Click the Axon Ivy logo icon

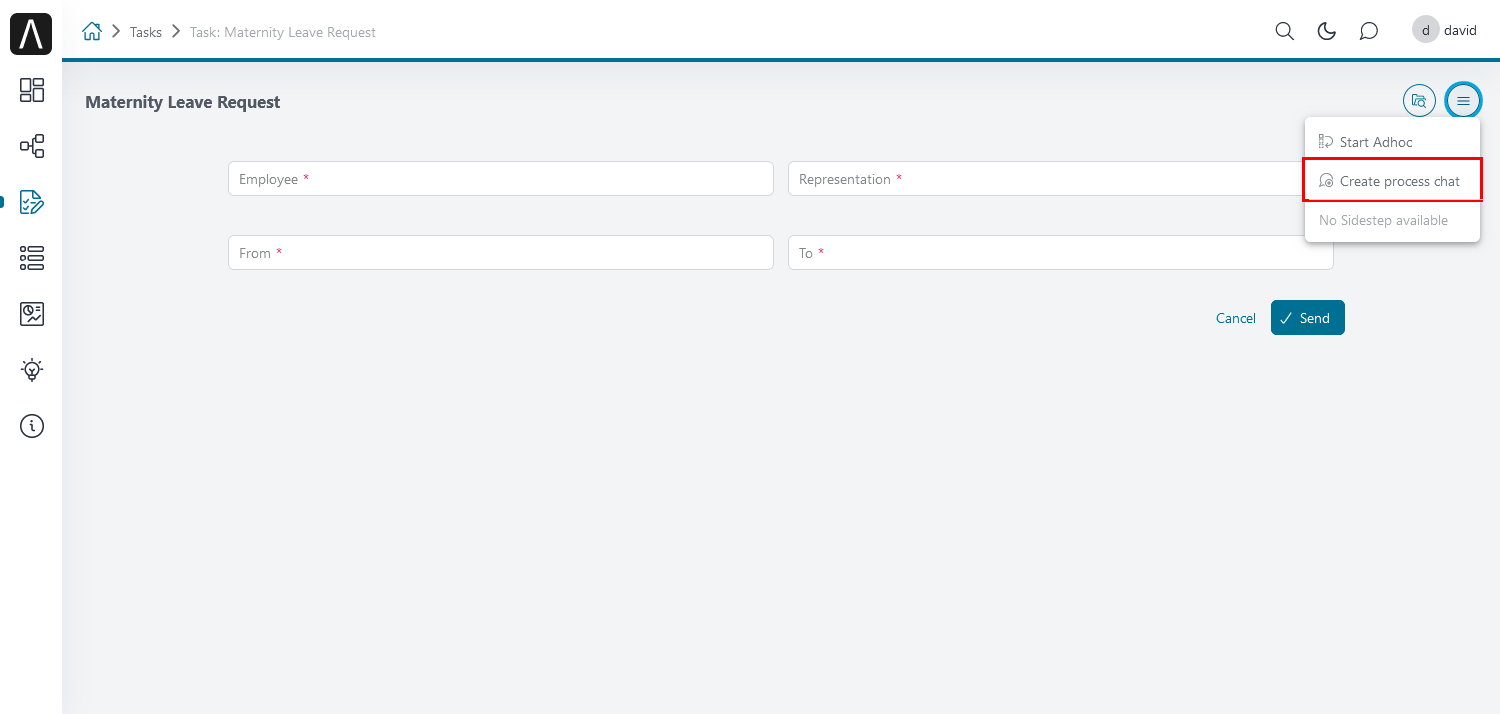tap(31, 34)
